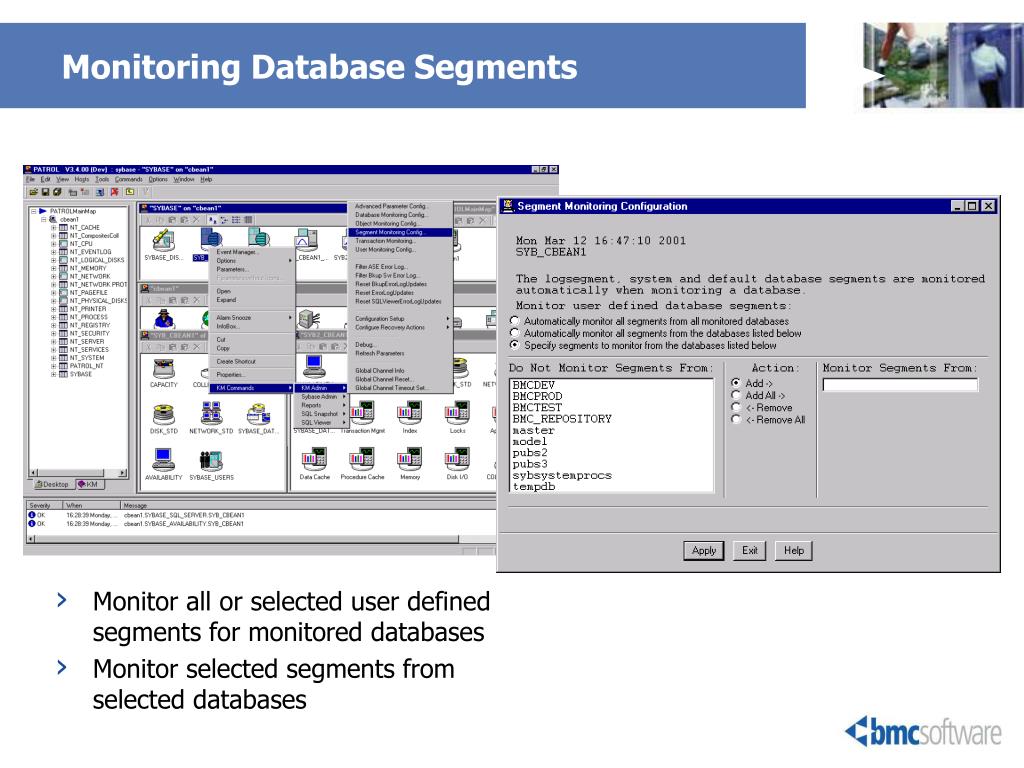Open the Procedure Cache parameter icon
This screenshot has height=768, width=1024.
(362, 460)
